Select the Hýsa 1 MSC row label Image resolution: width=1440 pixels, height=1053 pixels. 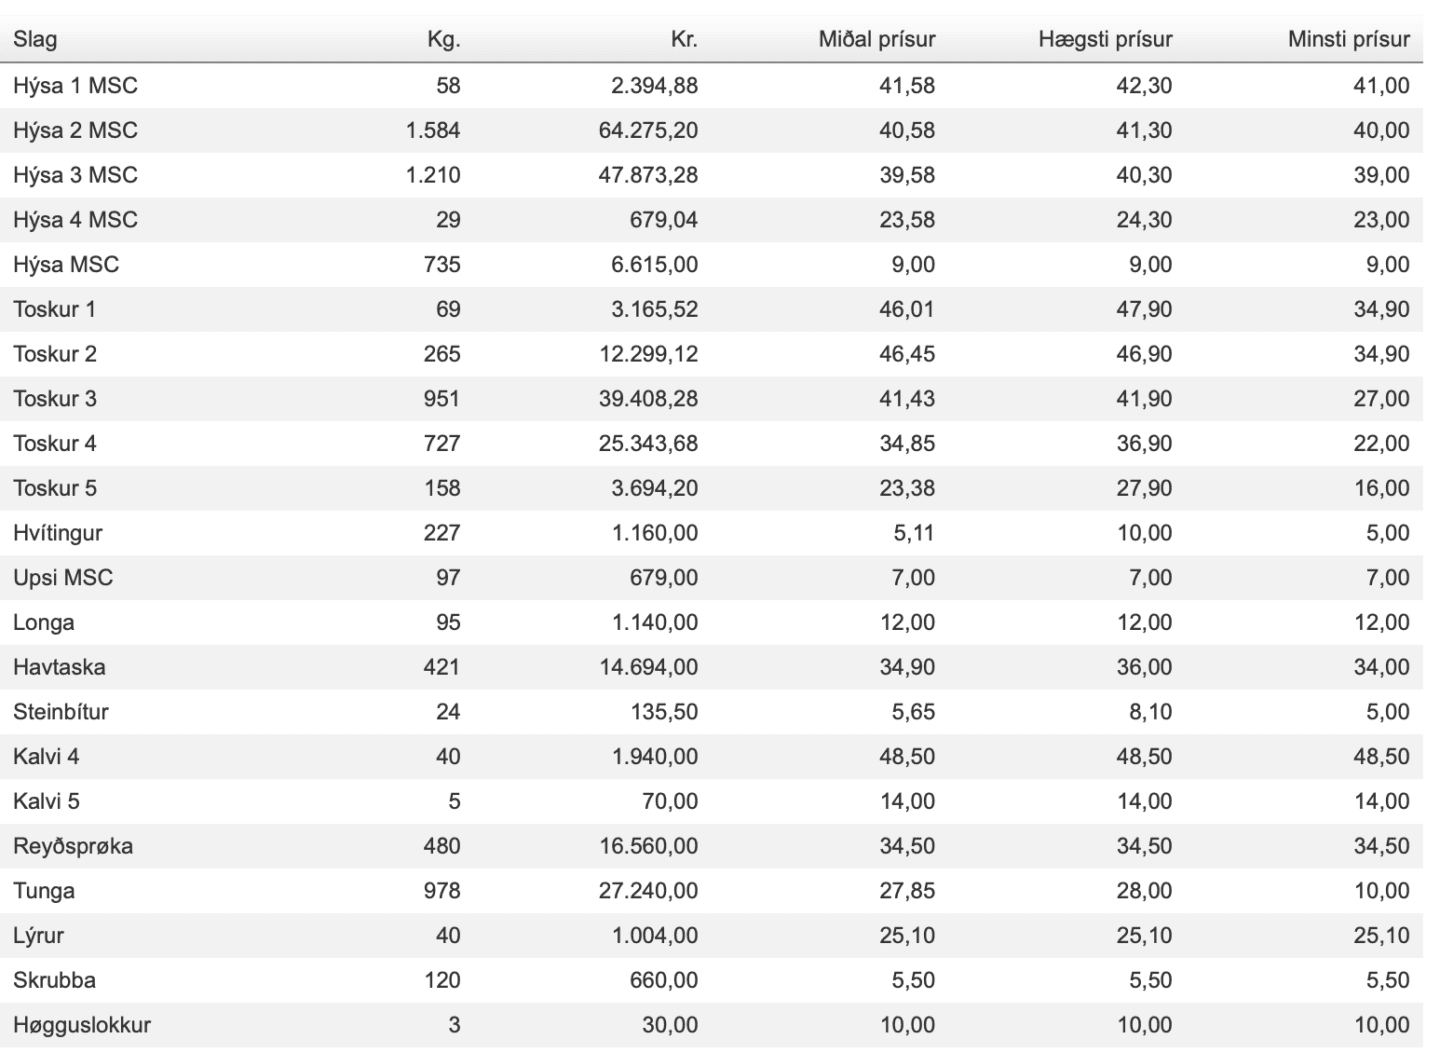[x=75, y=86]
